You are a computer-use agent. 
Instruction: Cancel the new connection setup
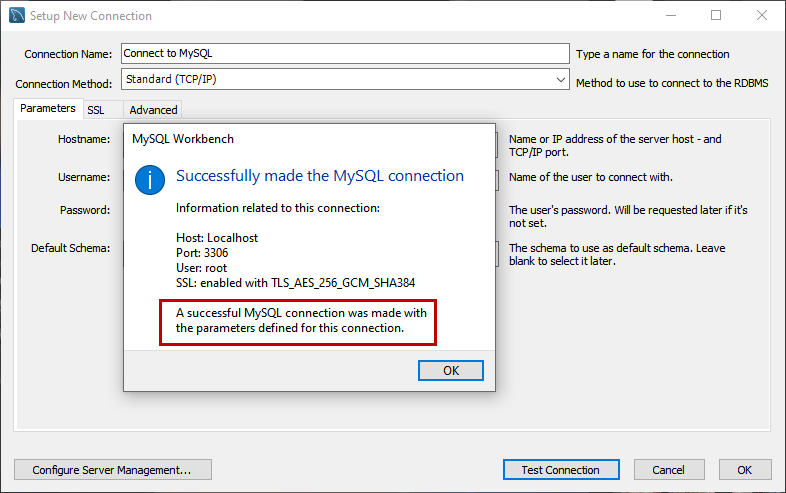[x=668, y=469]
